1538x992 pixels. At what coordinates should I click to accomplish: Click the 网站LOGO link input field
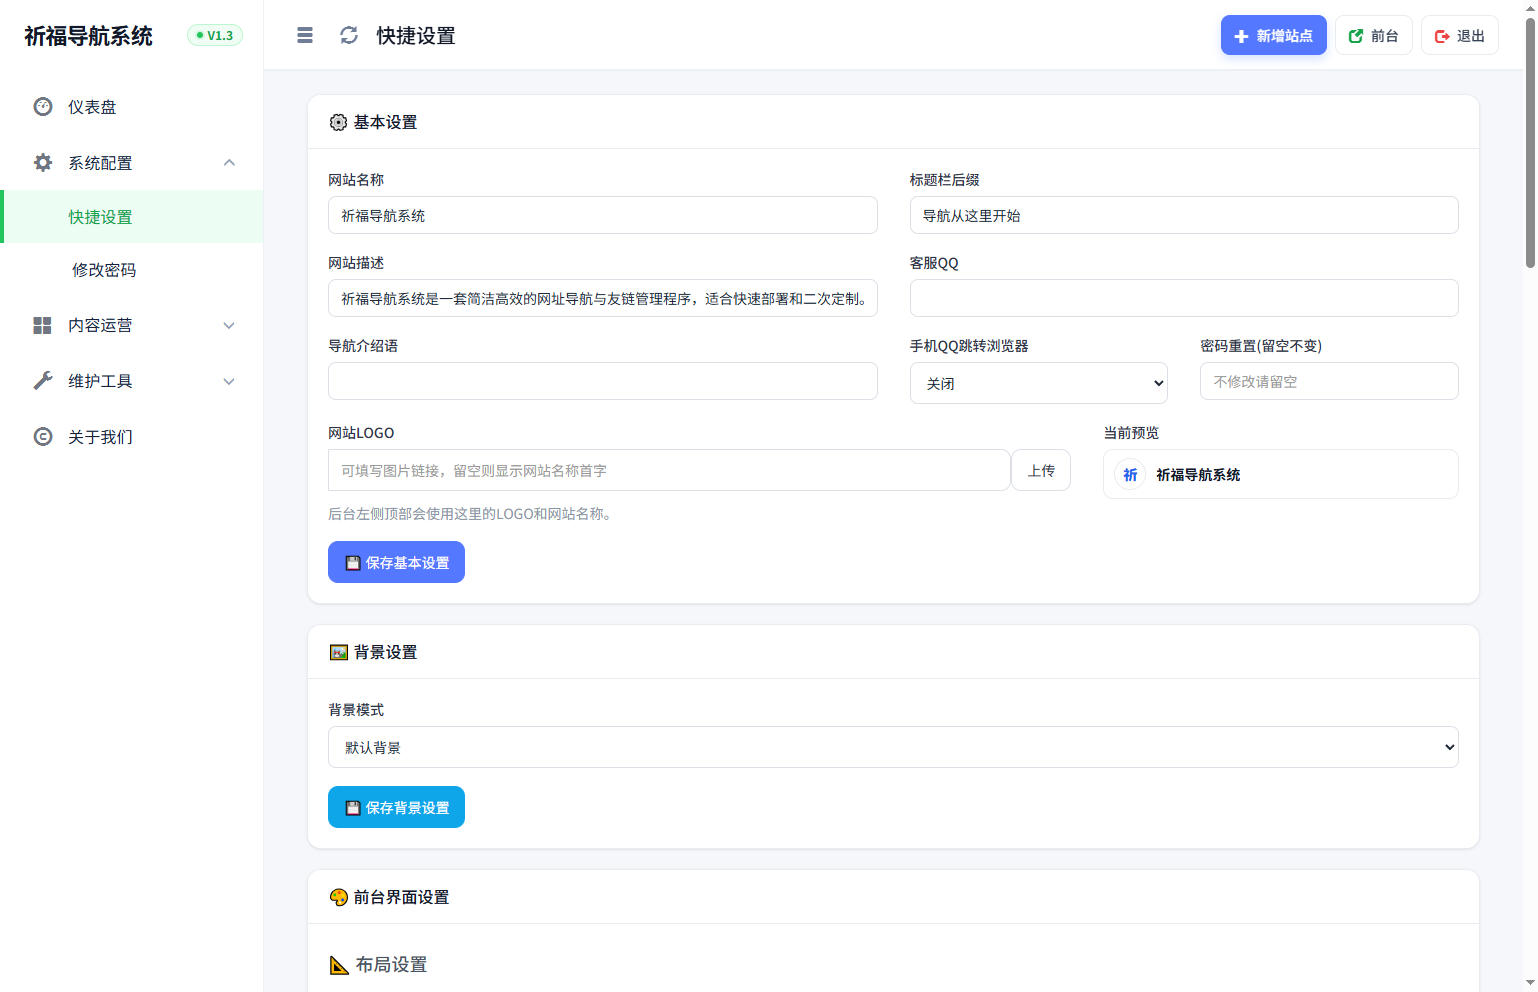pos(669,470)
